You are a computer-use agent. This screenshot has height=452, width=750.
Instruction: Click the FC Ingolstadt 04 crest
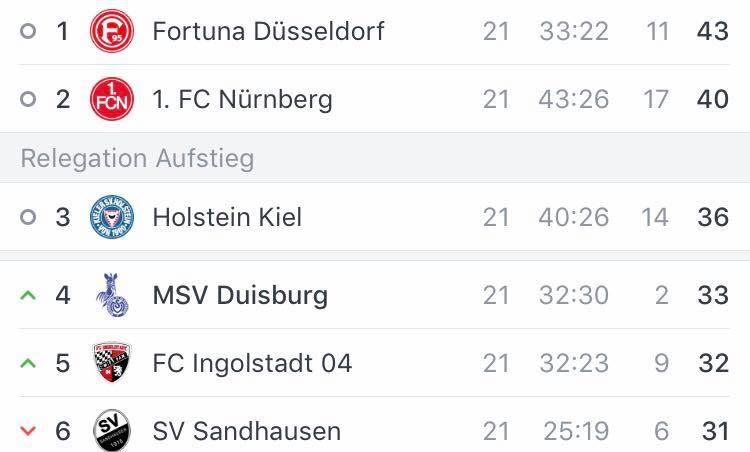111,363
